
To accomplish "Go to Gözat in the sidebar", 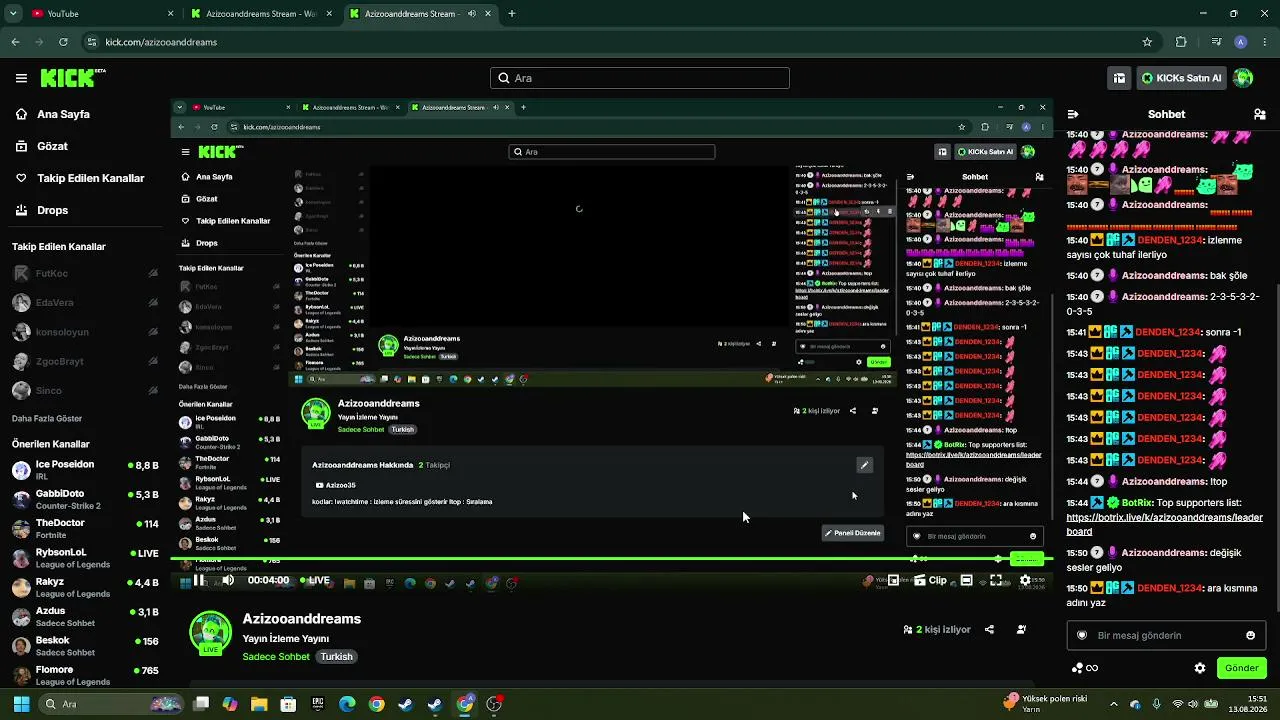I will point(52,146).
